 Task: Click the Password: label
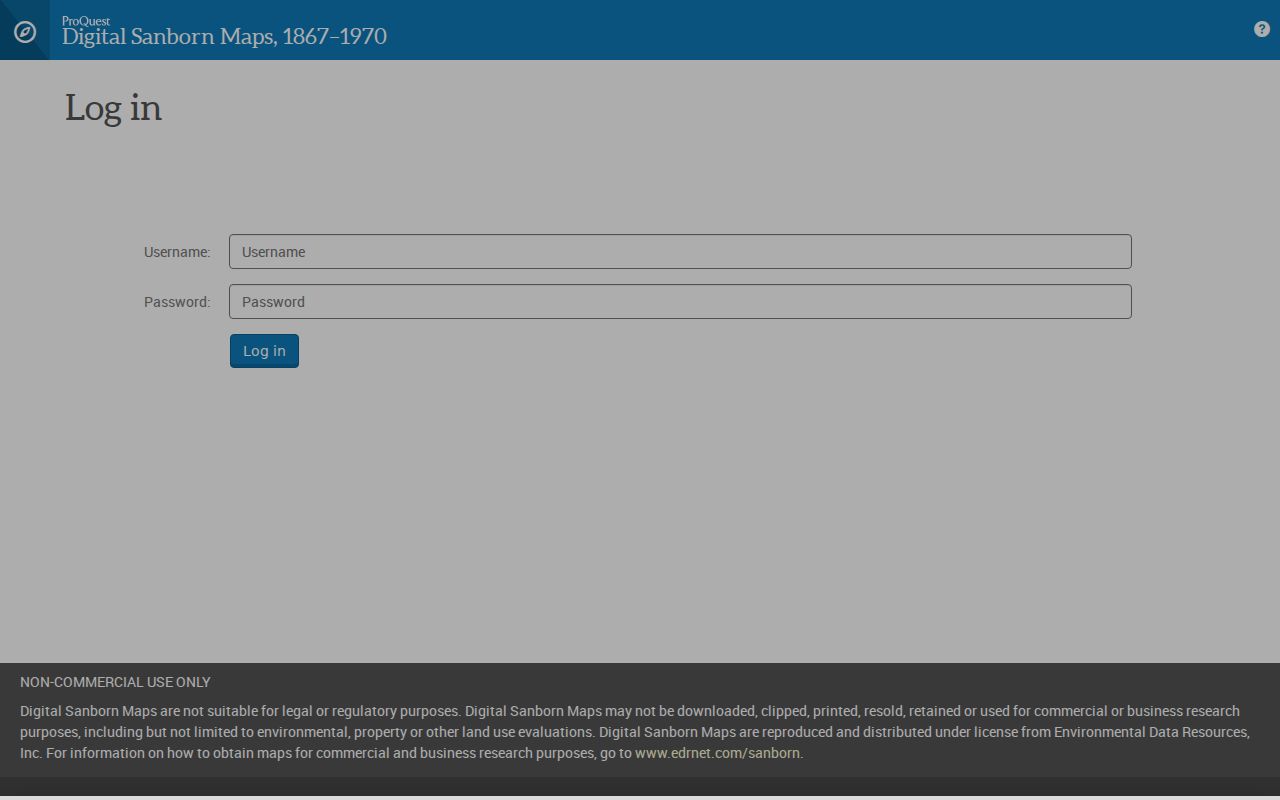pos(177,302)
